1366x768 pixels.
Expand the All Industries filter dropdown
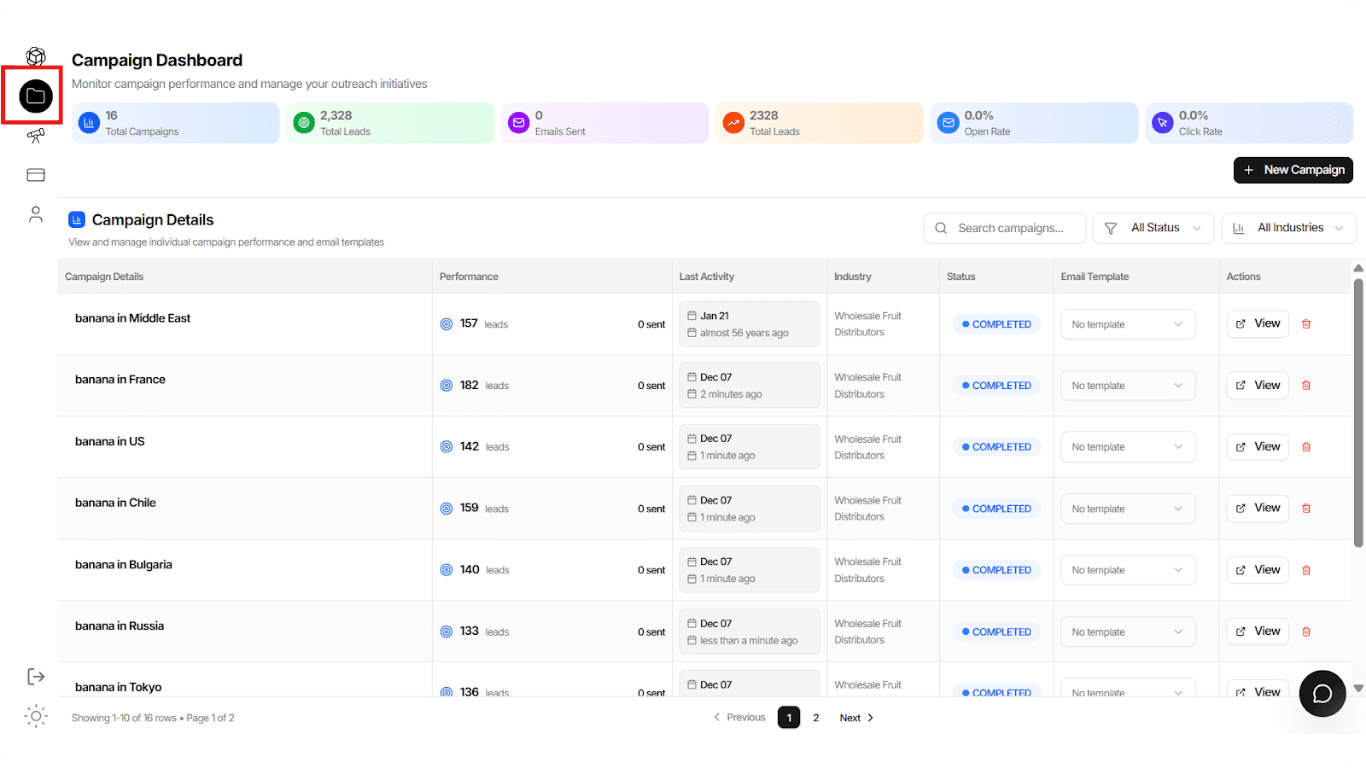pyautogui.click(x=1288, y=228)
